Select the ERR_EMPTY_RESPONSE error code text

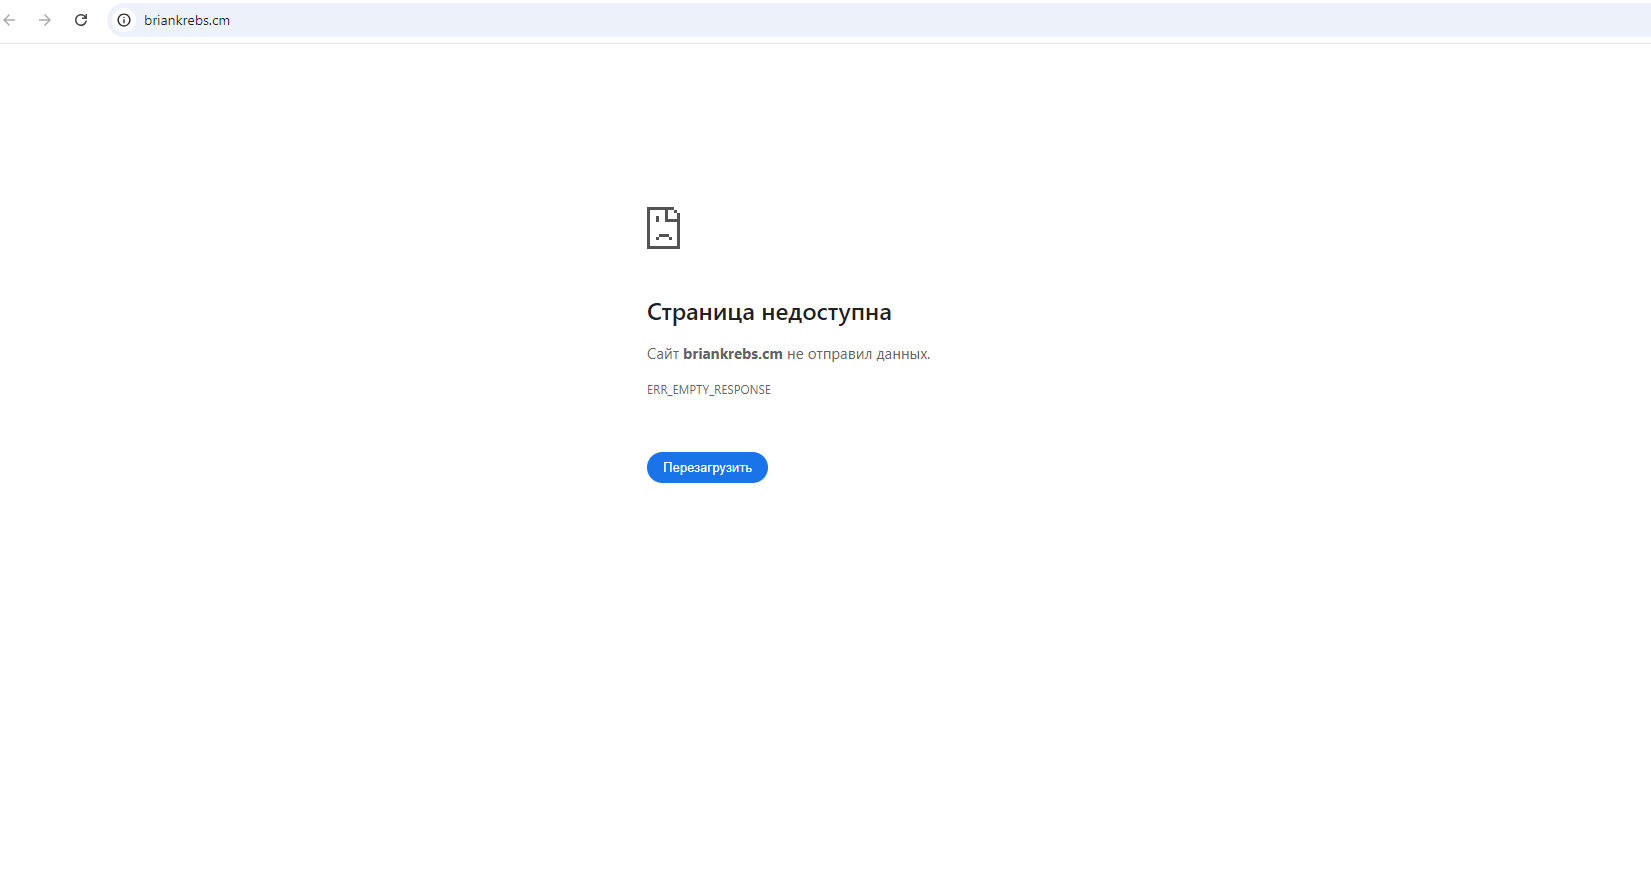(x=709, y=390)
